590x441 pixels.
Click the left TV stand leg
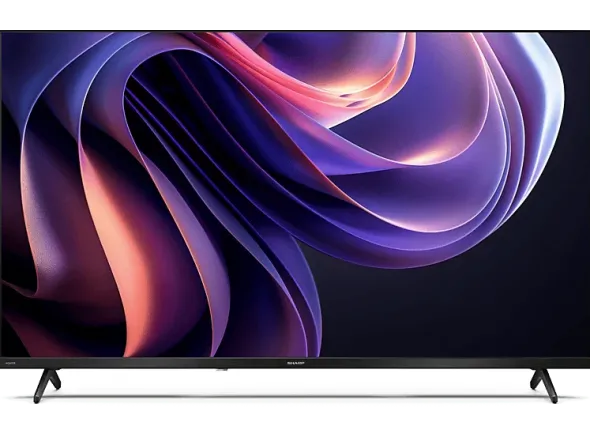tap(47, 386)
